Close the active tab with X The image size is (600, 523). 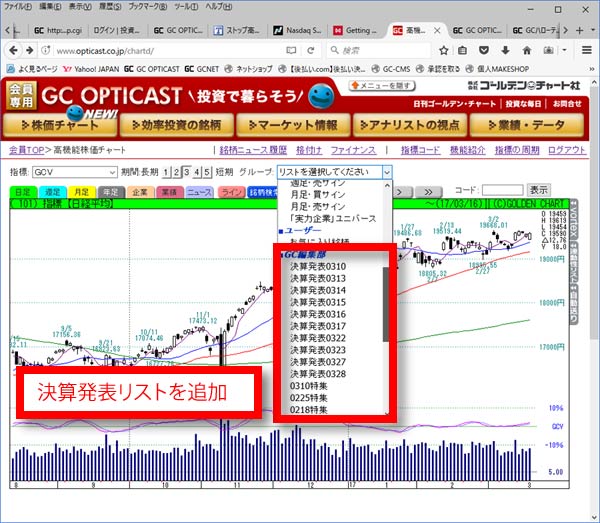coord(437,30)
